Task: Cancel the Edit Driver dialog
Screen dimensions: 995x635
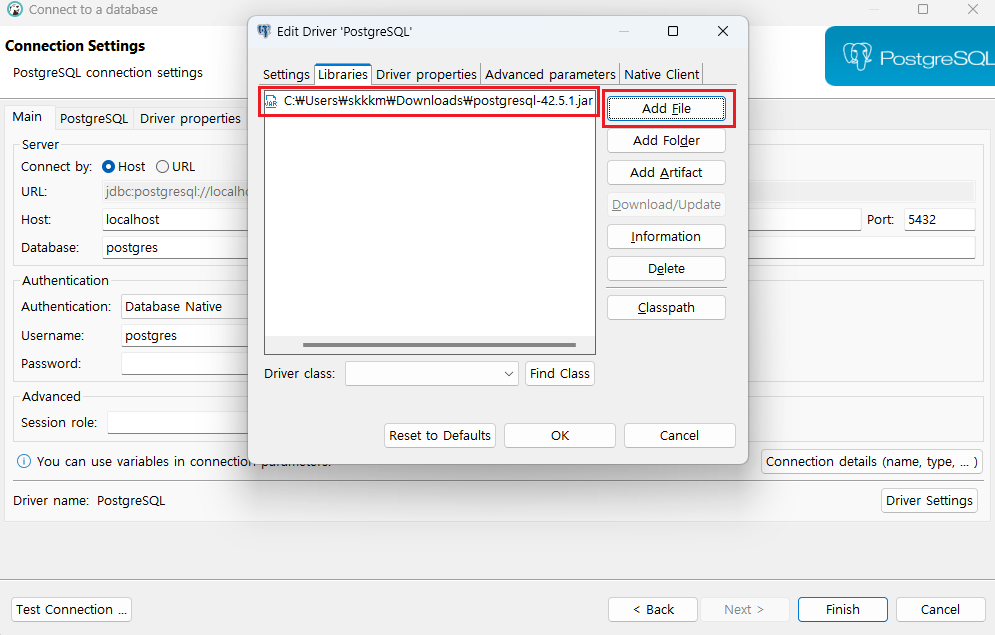Action: [x=680, y=436]
